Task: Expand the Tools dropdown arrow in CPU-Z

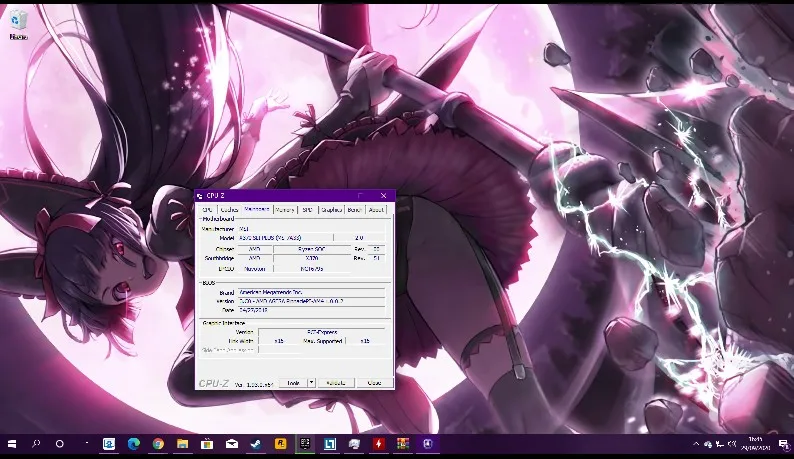Action: click(311, 382)
